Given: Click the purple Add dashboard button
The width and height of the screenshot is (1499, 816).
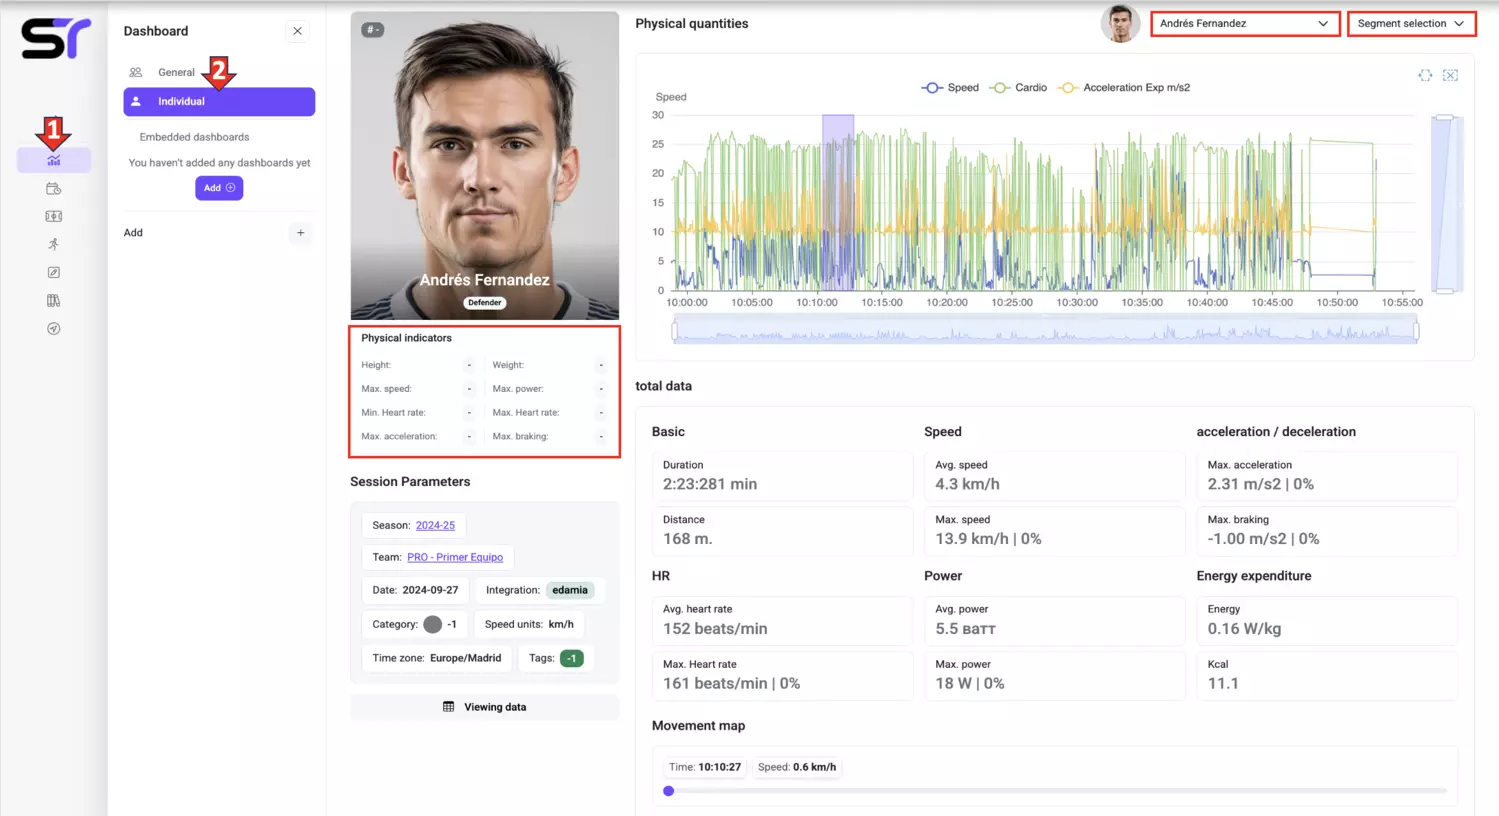Looking at the screenshot, I should coord(219,188).
